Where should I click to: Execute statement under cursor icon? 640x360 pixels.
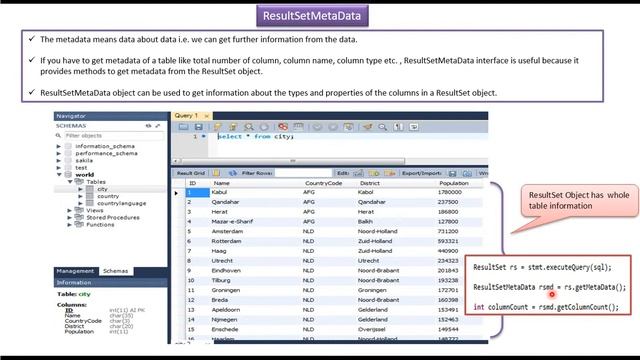[x=233, y=127]
